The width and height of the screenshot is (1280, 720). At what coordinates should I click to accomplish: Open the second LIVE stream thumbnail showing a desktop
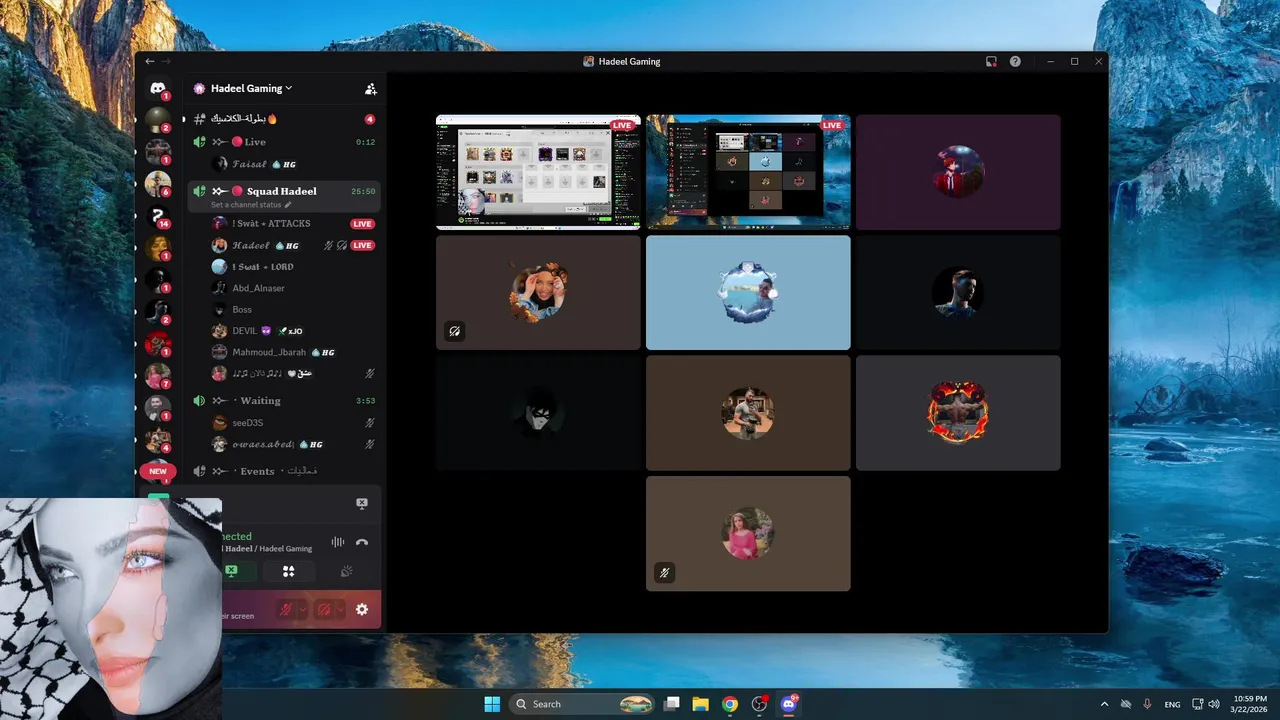pos(748,172)
